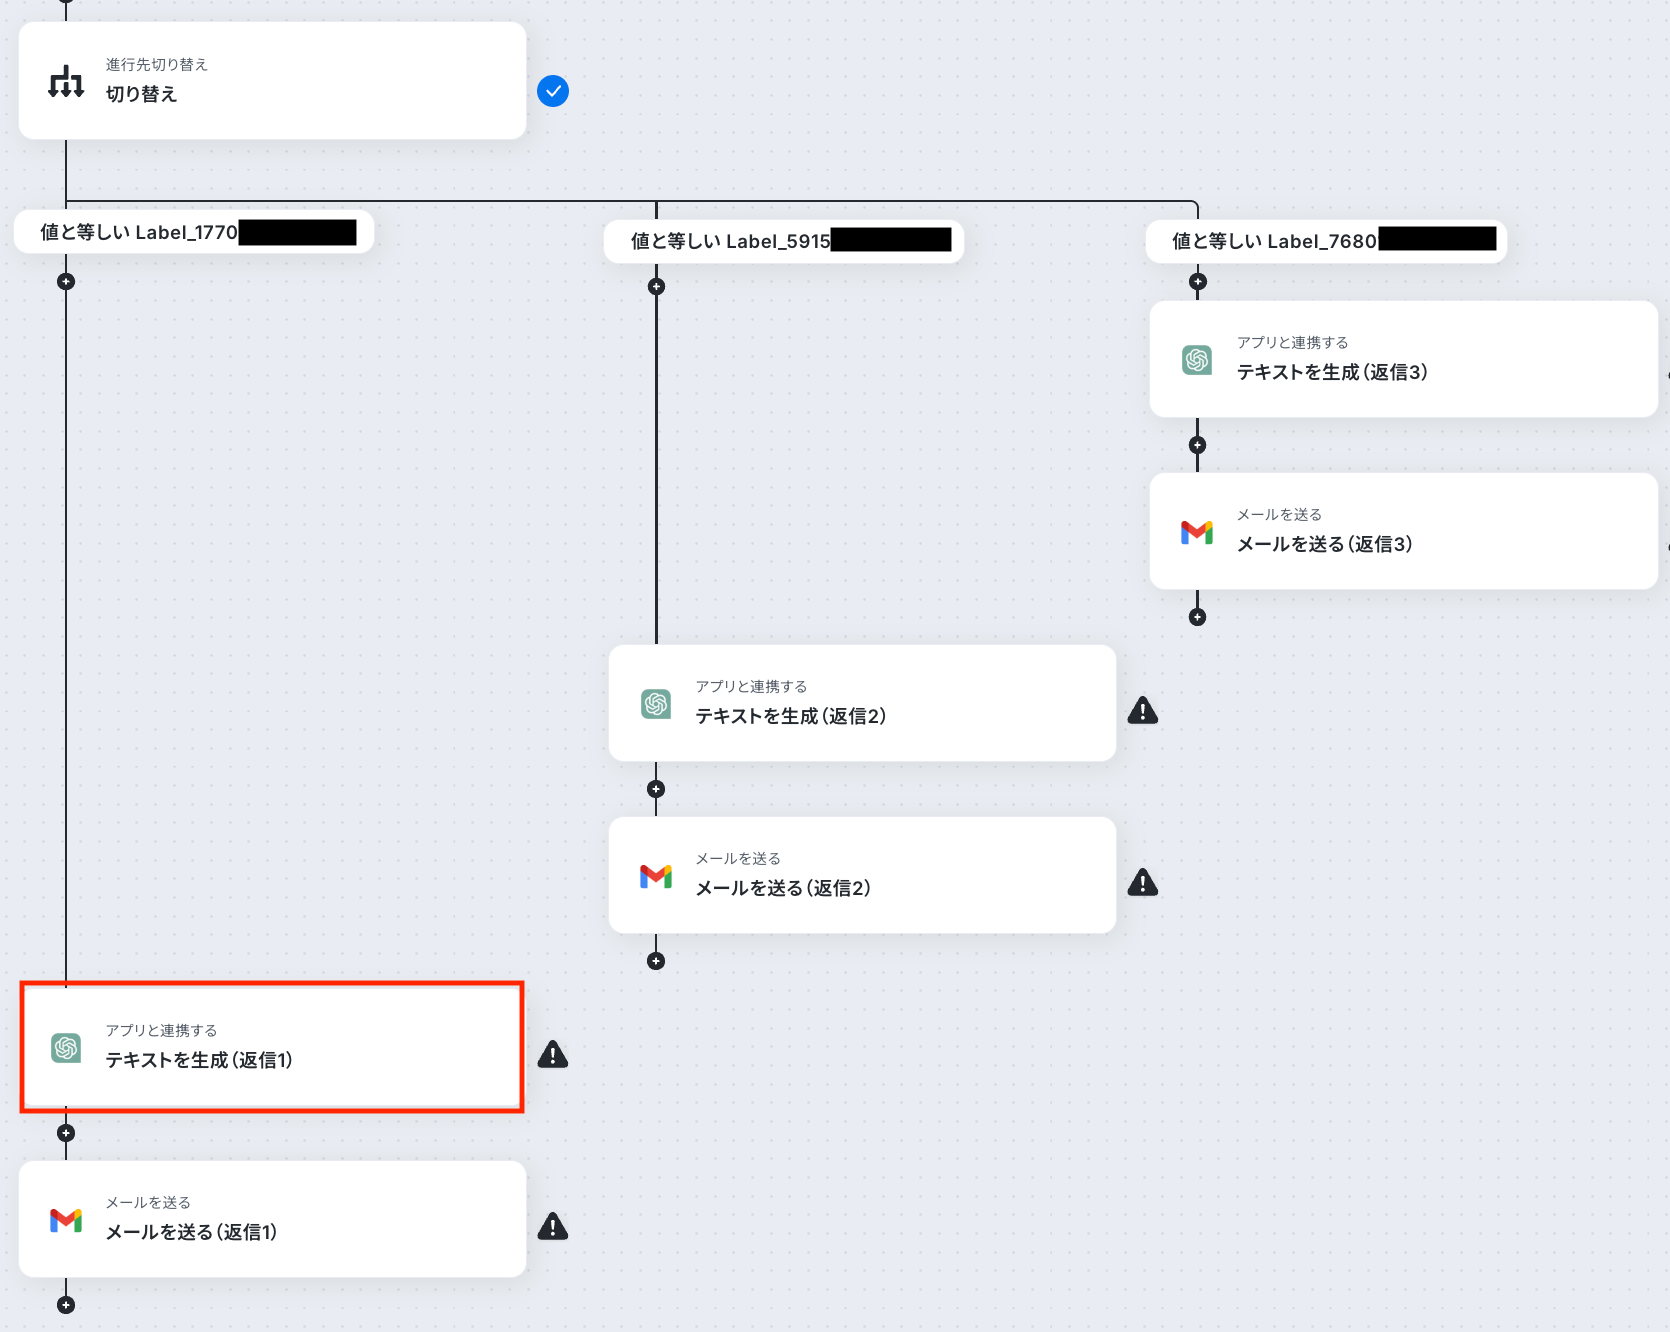Select the 値と等しい Label_7680 branch condition
This screenshot has width=1670, height=1332.
click(x=1326, y=240)
